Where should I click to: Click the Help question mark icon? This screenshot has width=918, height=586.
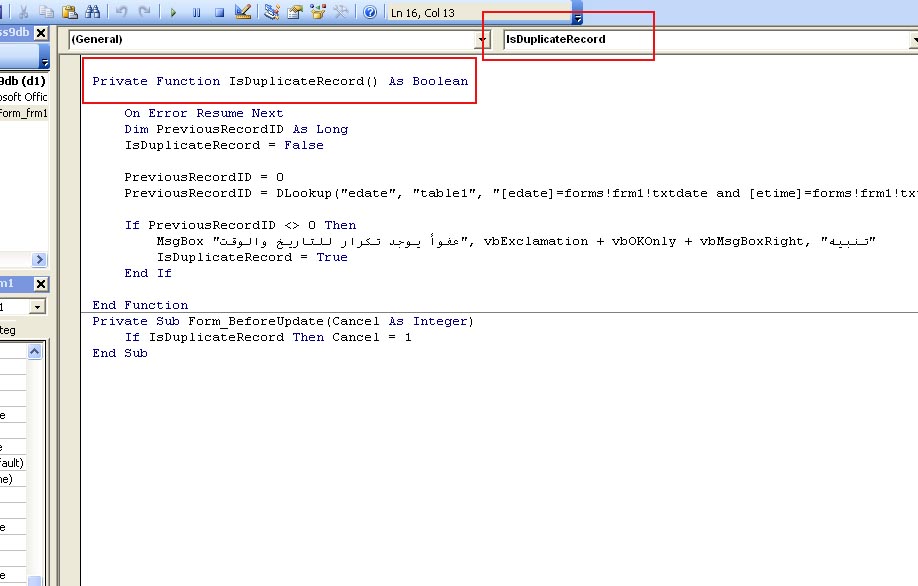click(369, 12)
